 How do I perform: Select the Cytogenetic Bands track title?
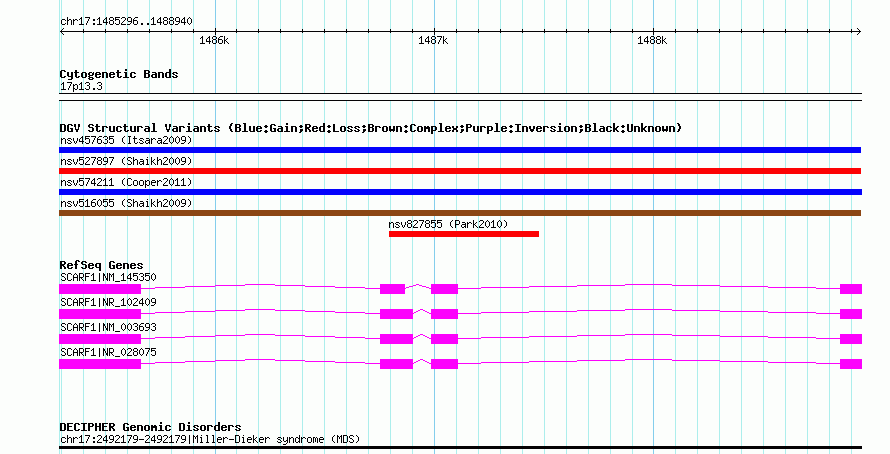tap(119, 74)
